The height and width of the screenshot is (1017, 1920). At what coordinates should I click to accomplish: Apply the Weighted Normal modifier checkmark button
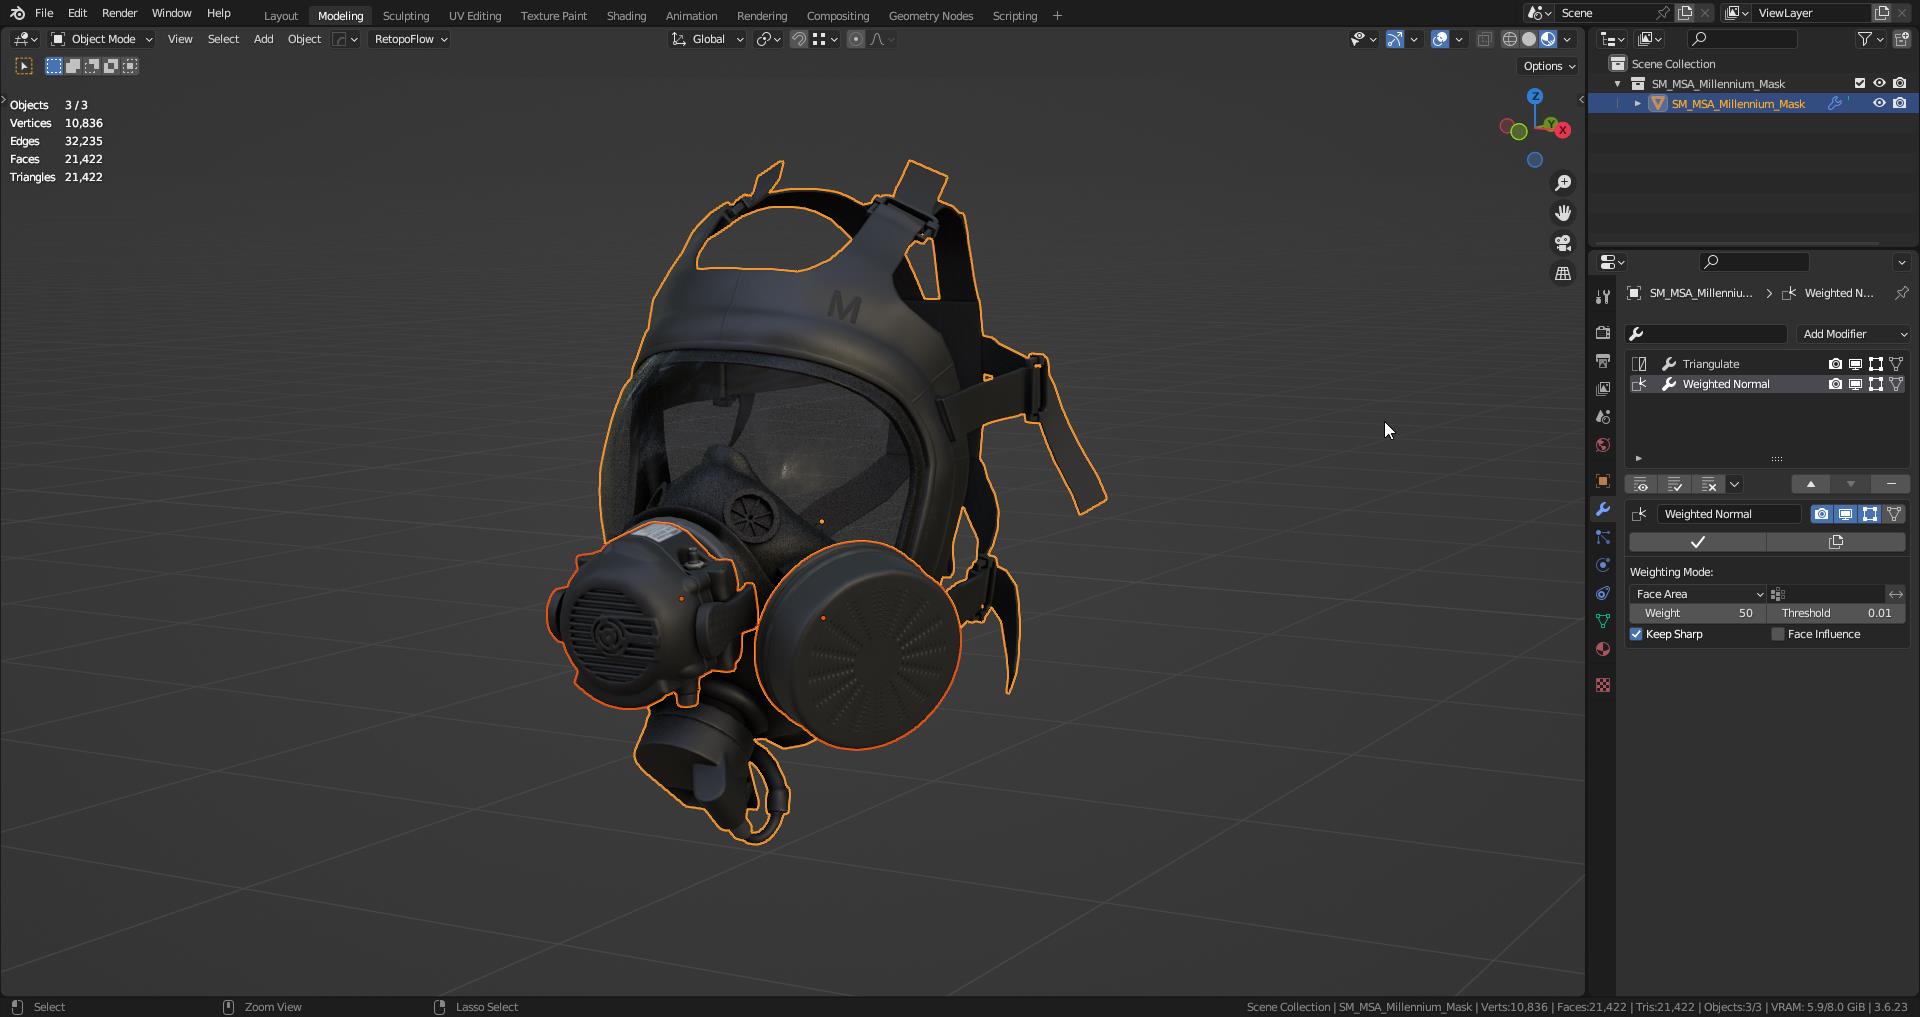pyautogui.click(x=1697, y=542)
